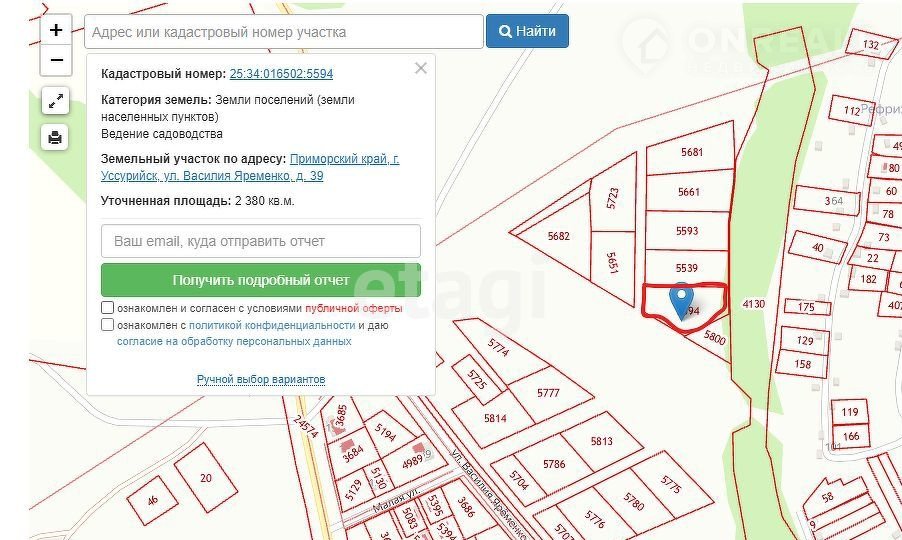Screen dimensions: 902x540
Task: Open cadastral number 25:34:016502:5594 link
Action: (x=281, y=74)
